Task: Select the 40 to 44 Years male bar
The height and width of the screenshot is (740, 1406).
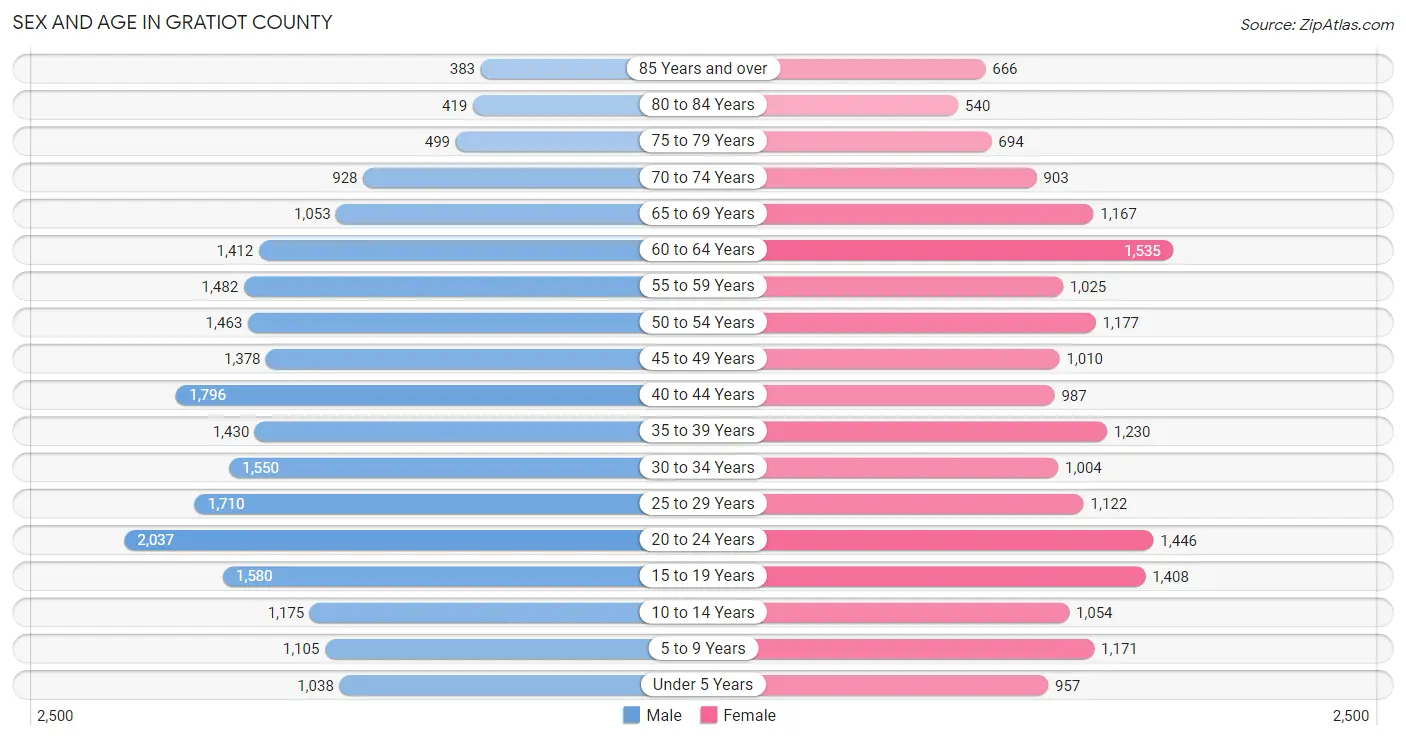Action: (439, 395)
